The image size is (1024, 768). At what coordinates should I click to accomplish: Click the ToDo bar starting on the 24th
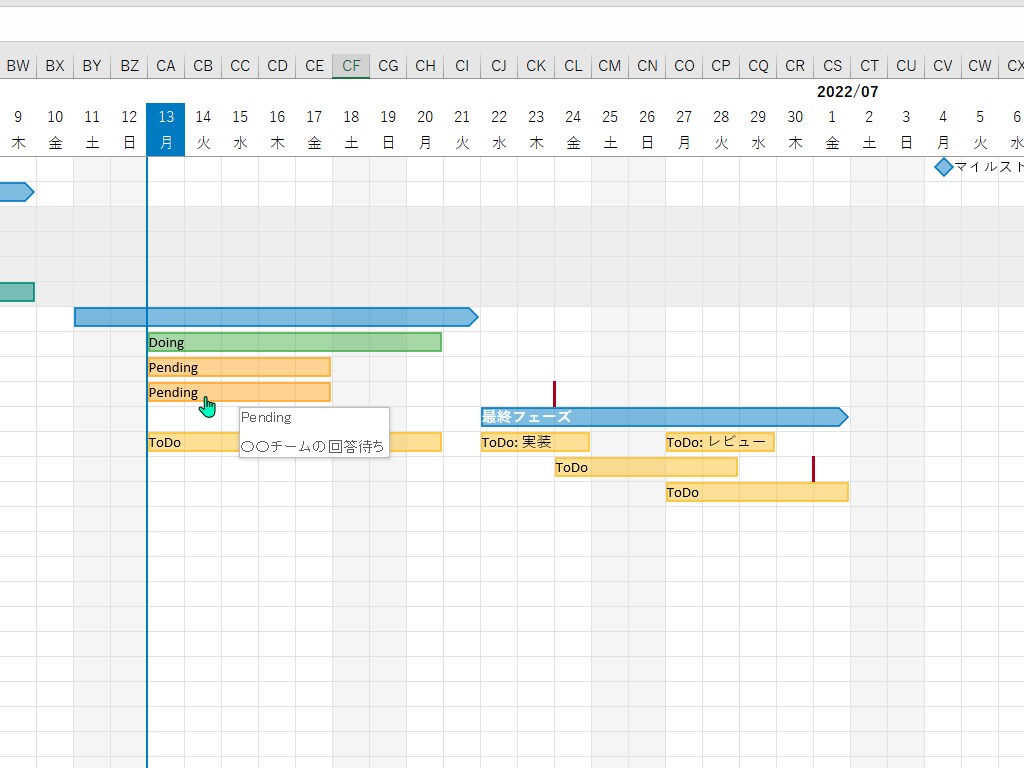click(x=646, y=467)
